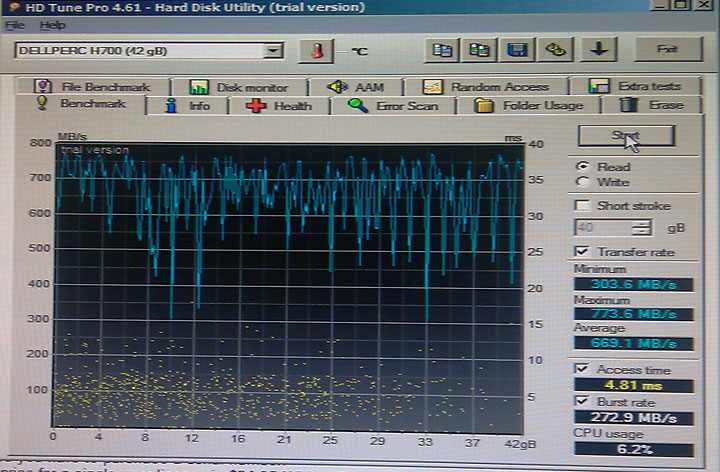Open the AAM tab
Viewport: 720px width, 472px height.
(355, 87)
